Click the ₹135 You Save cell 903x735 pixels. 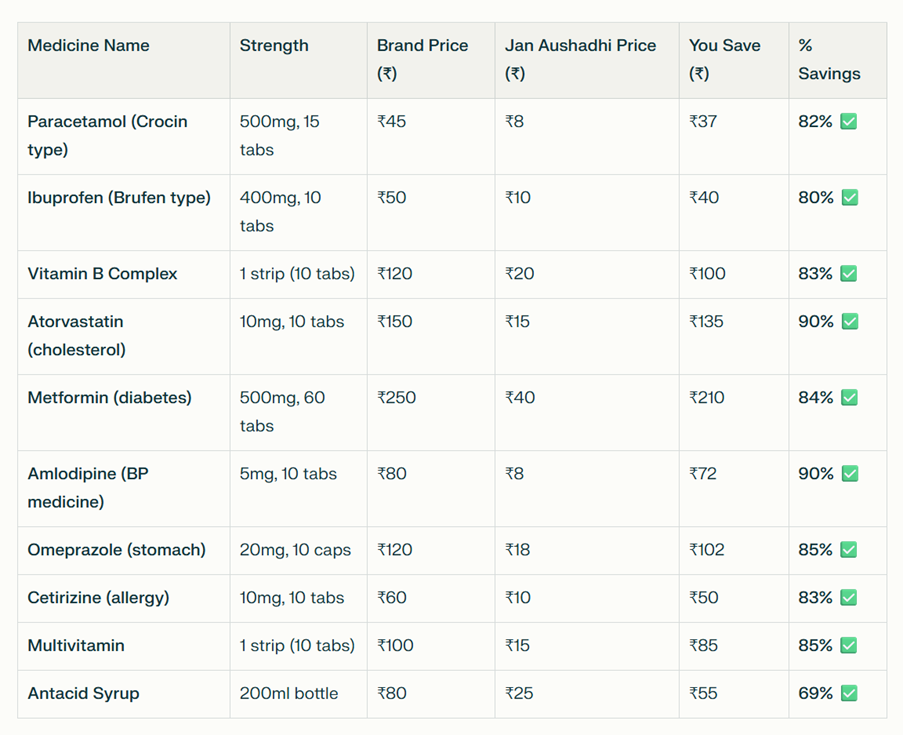pos(706,322)
